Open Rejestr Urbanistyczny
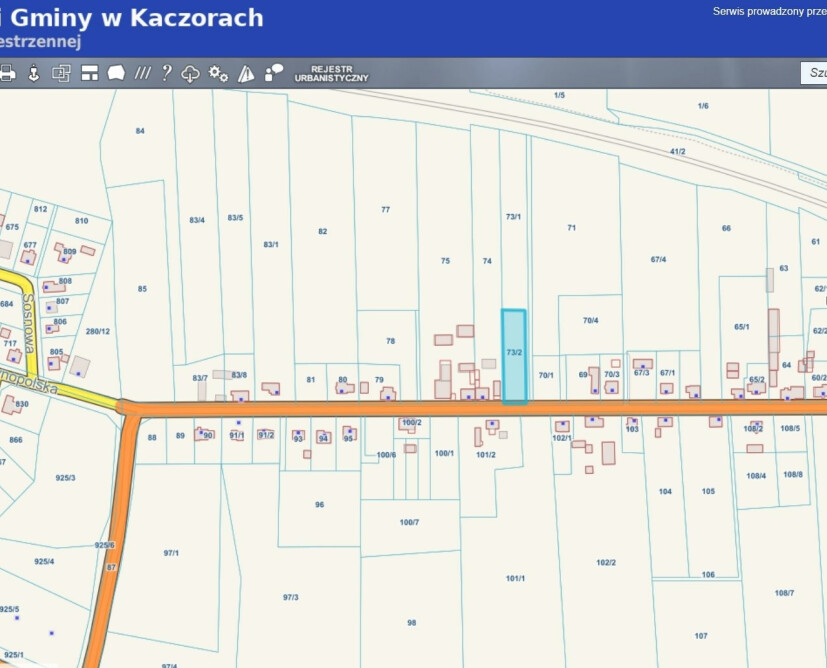The height and width of the screenshot is (668, 827). pyautogui.click(x=331, y=73)
